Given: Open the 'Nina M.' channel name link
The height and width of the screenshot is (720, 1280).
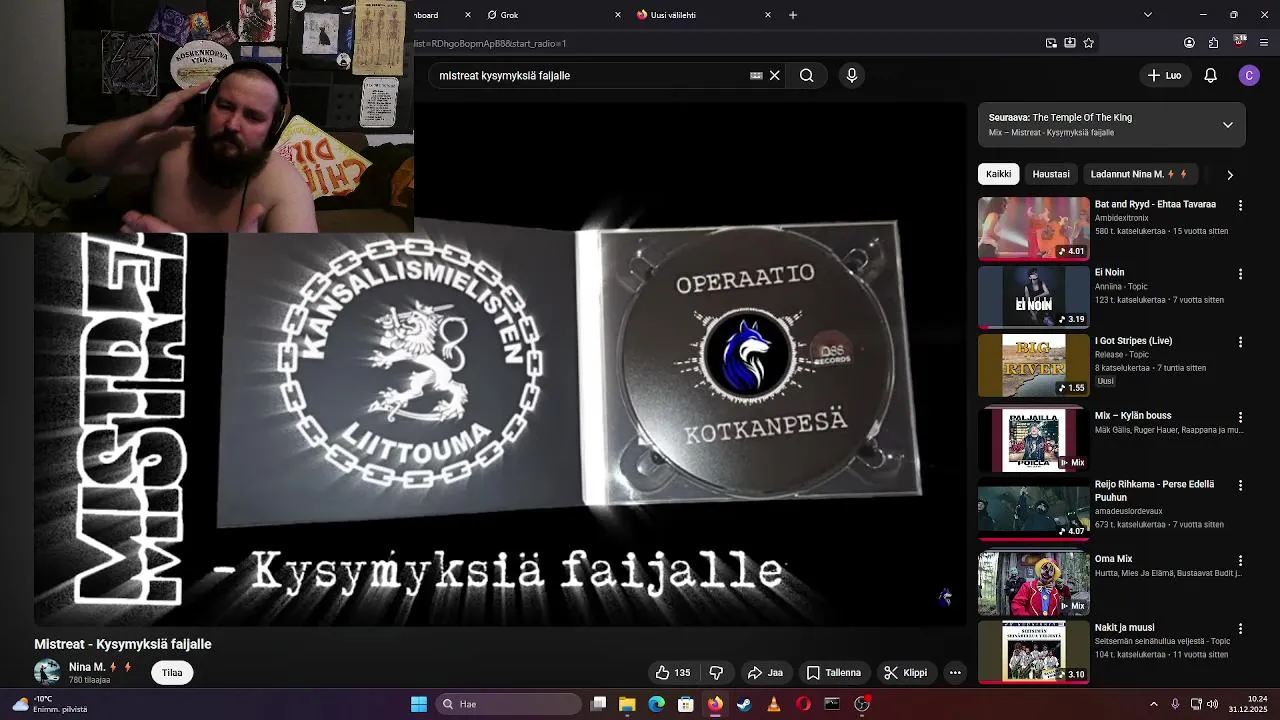Looking at the screenshot, I should [87, 667].
